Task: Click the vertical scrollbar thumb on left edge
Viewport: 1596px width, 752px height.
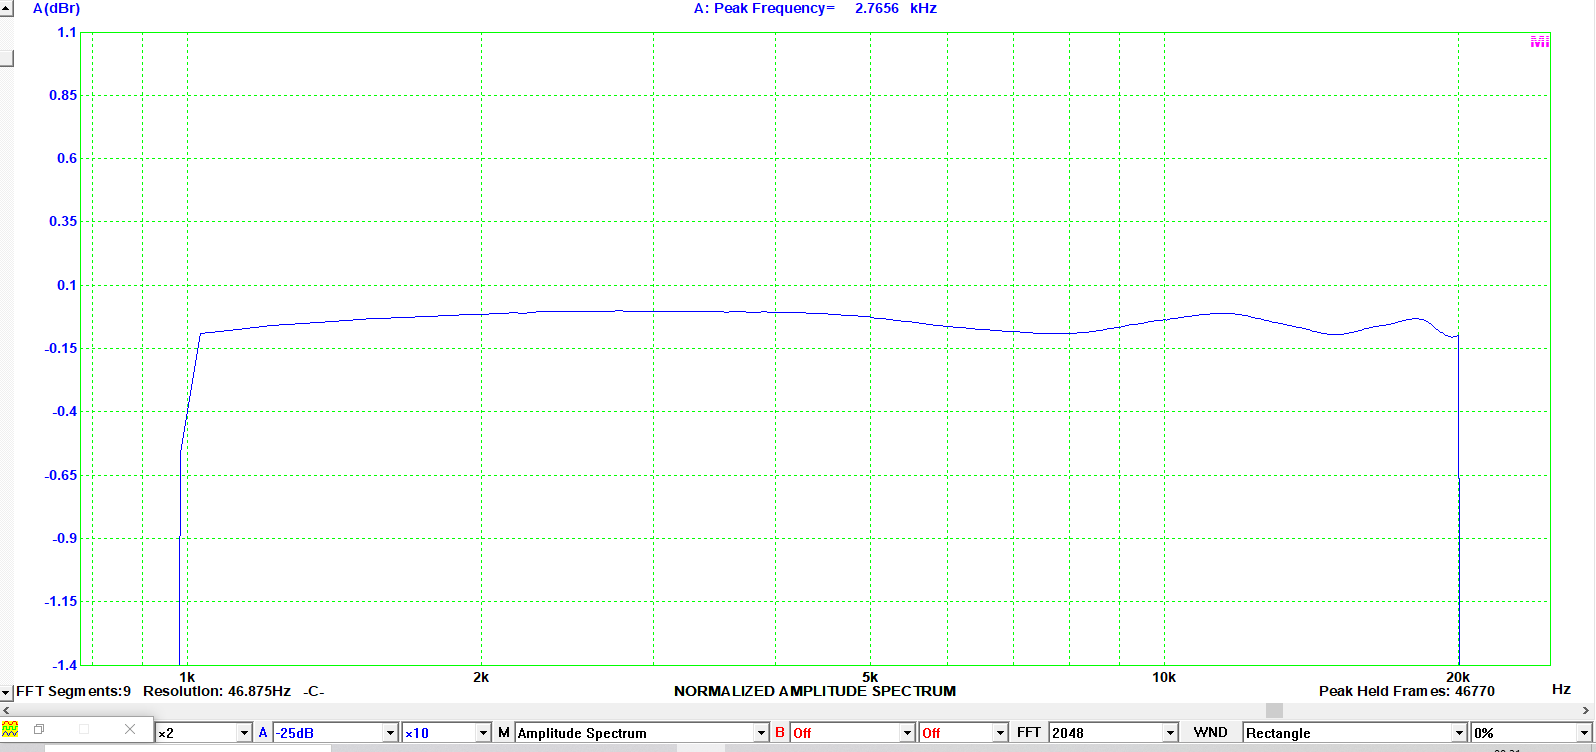Action: tap(6, 57)
